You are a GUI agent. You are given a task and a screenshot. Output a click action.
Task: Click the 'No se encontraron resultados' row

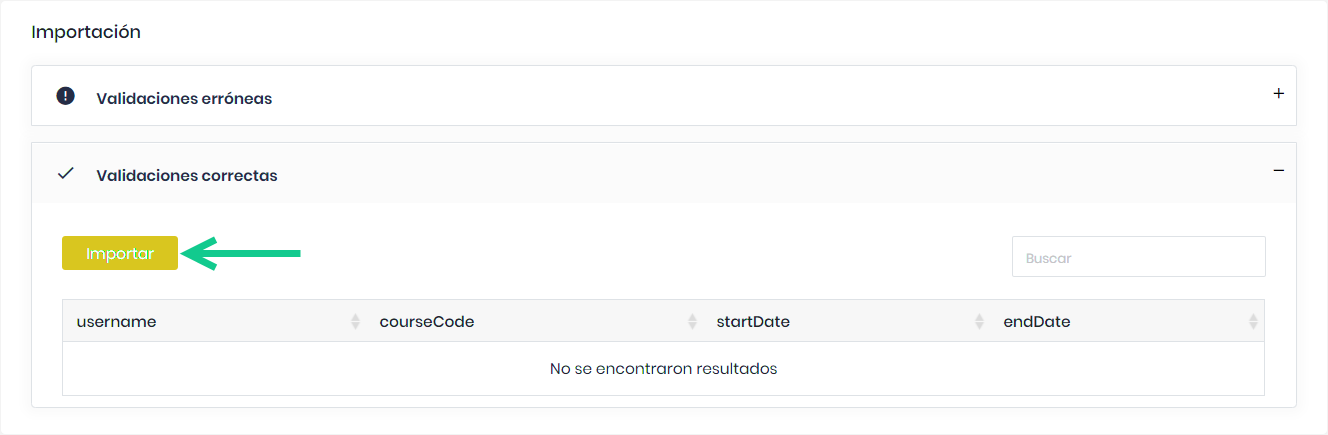663,369
